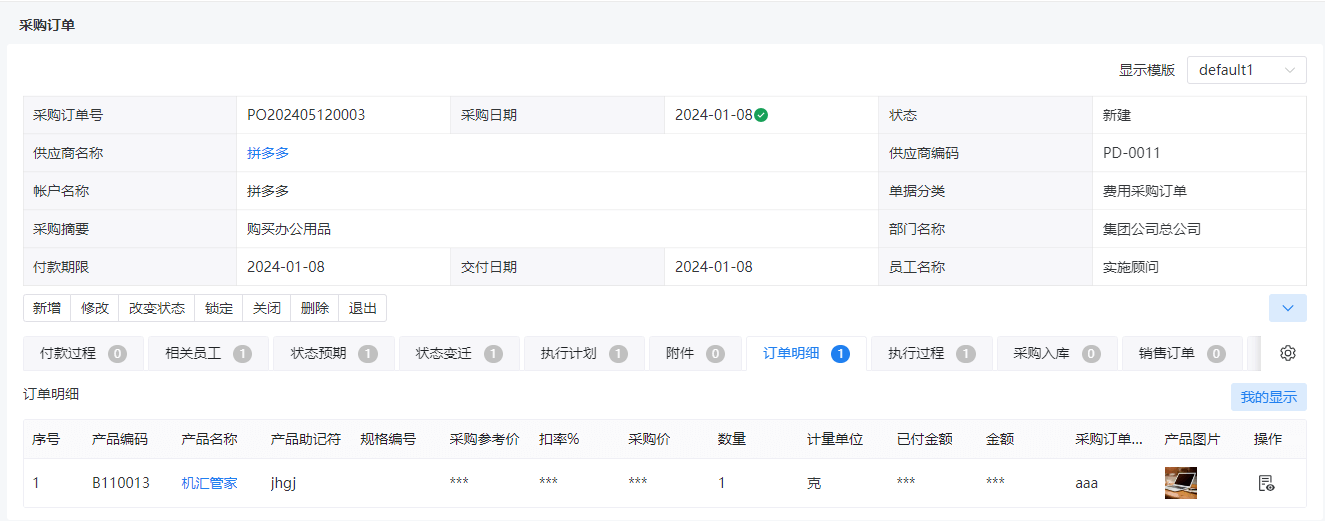The width and height of the screenshot is (1325, 521).
Task: Click the document action icon in 操作 column
Action: (1266, 483)
